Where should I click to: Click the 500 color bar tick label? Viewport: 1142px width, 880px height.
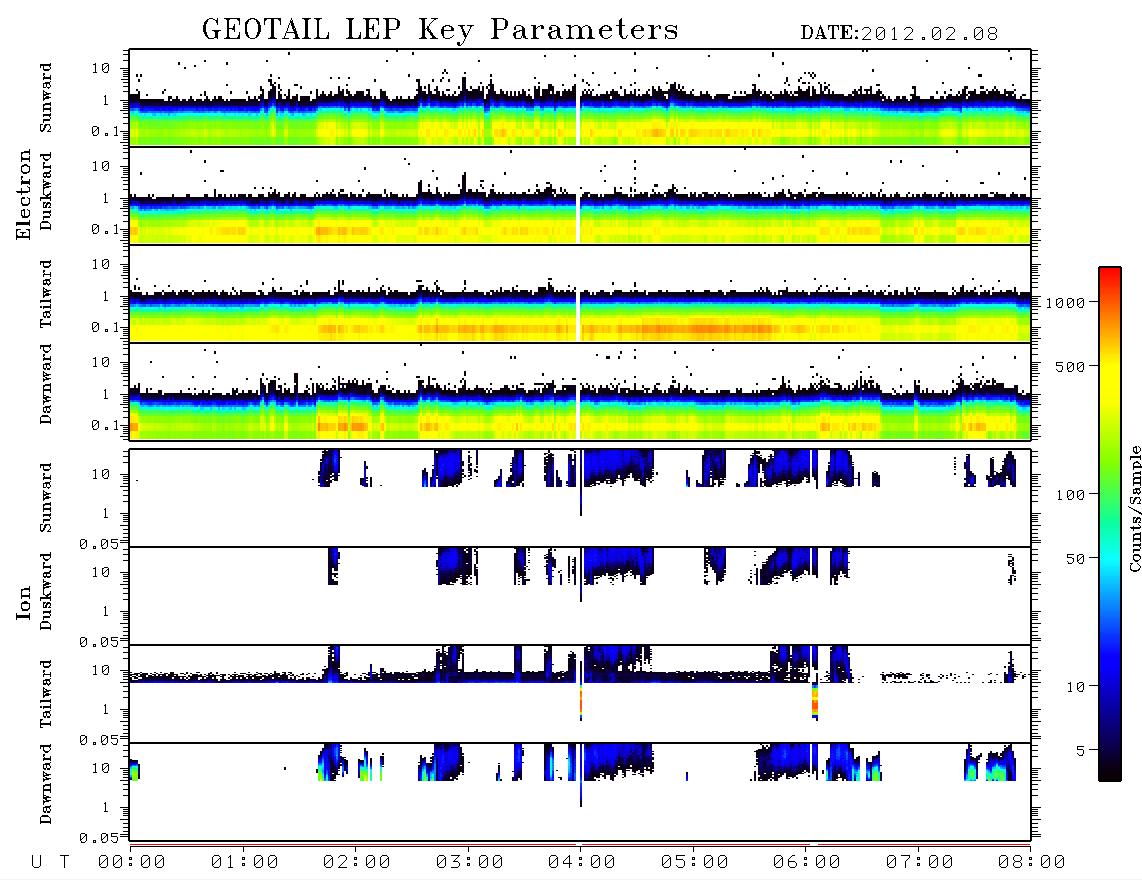coord(1070,366)
